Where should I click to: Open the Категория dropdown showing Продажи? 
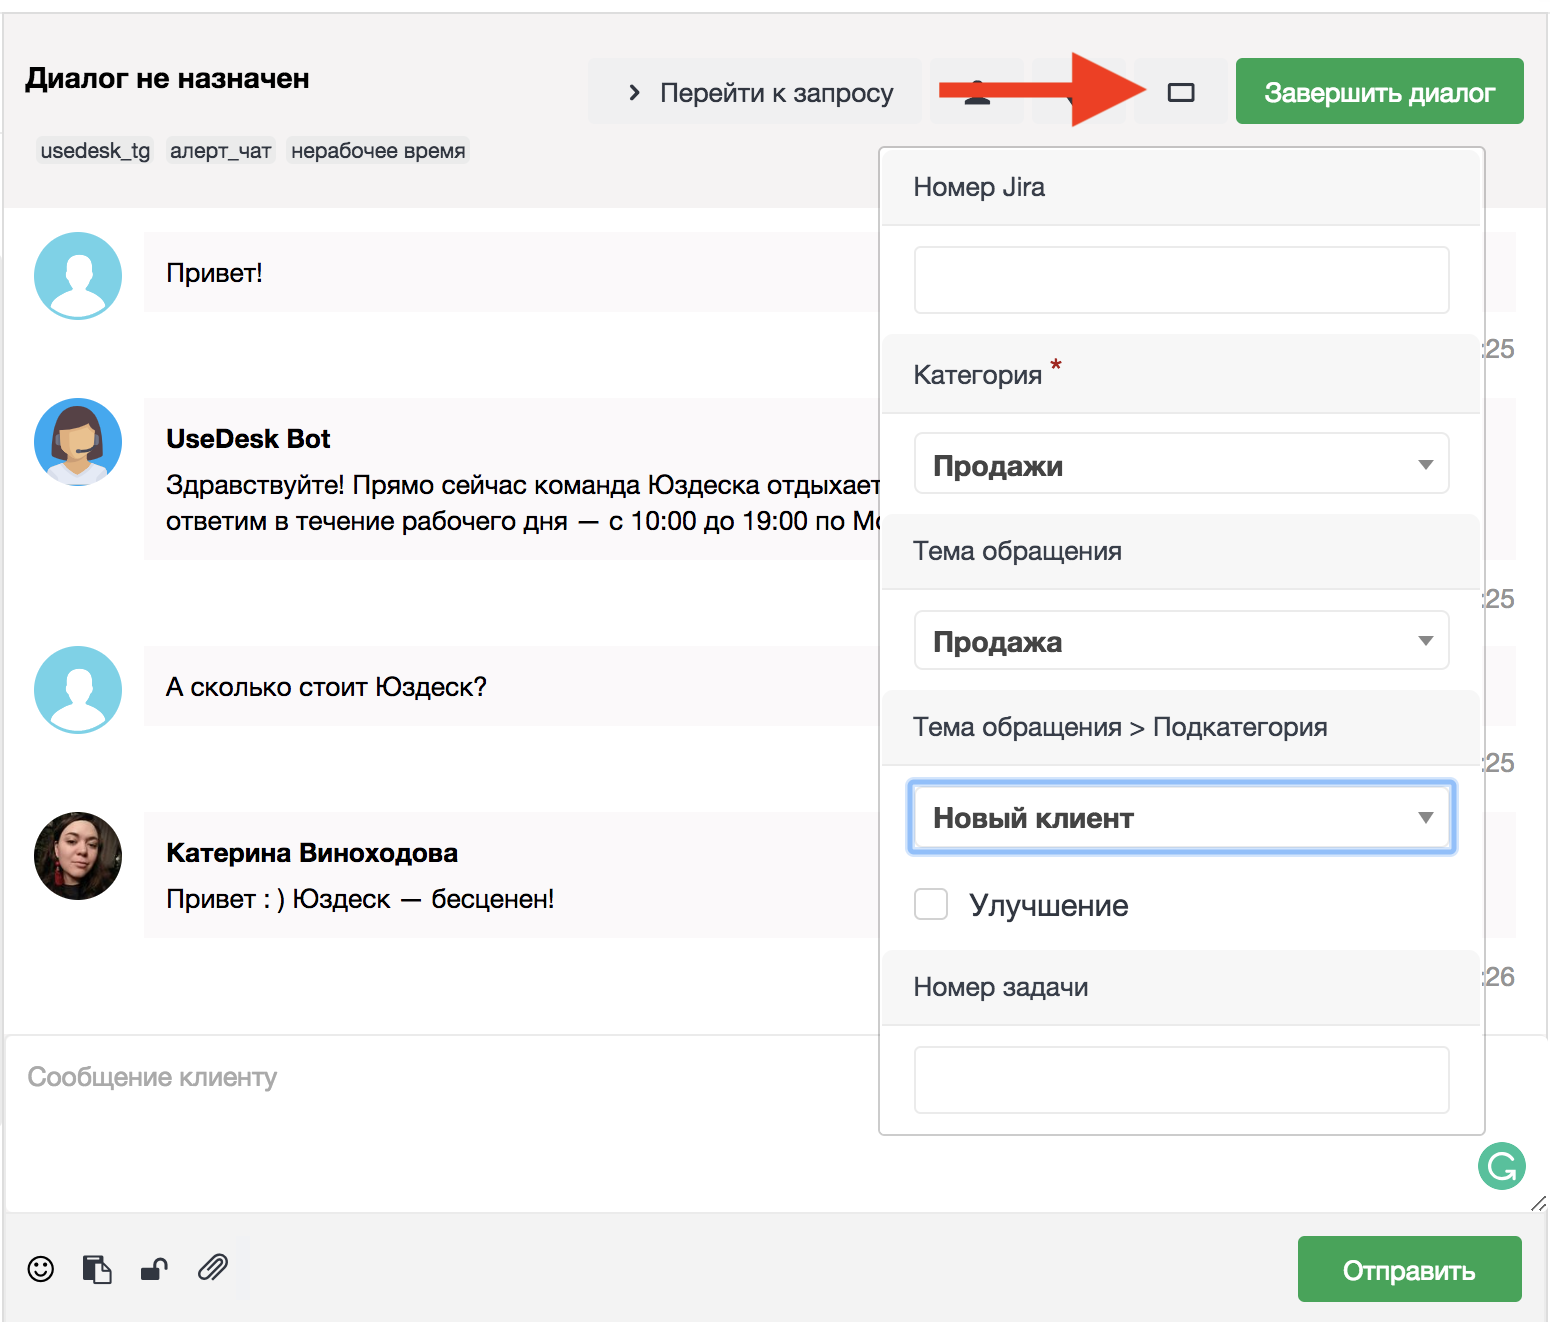click(x=1181, y=463)
